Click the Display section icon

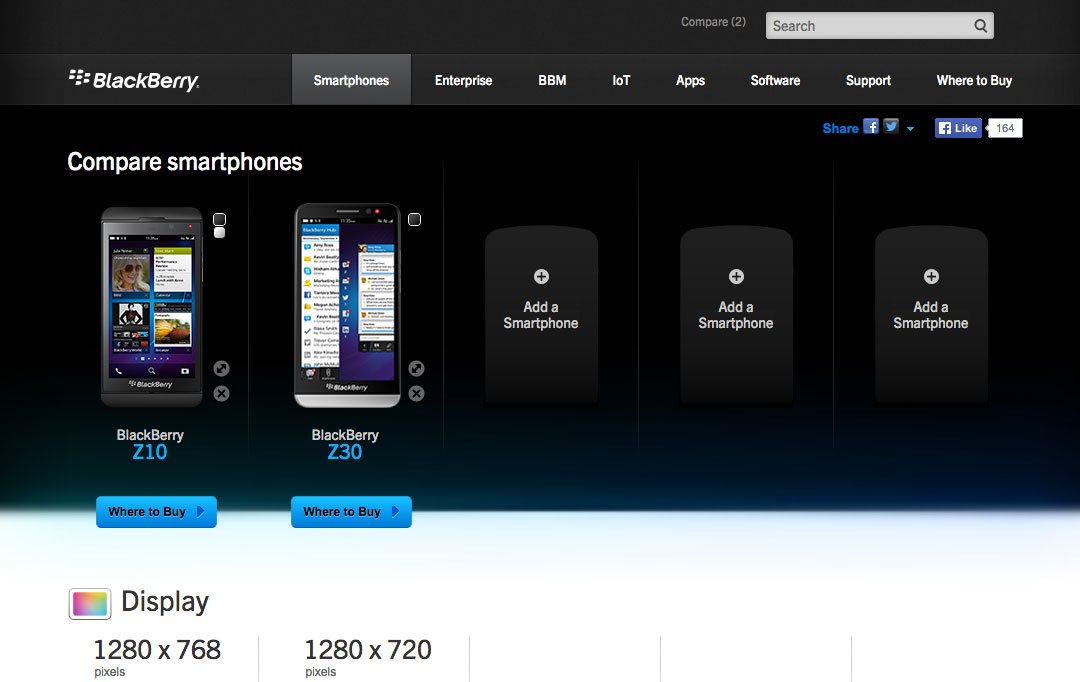(x=90, y=603)
